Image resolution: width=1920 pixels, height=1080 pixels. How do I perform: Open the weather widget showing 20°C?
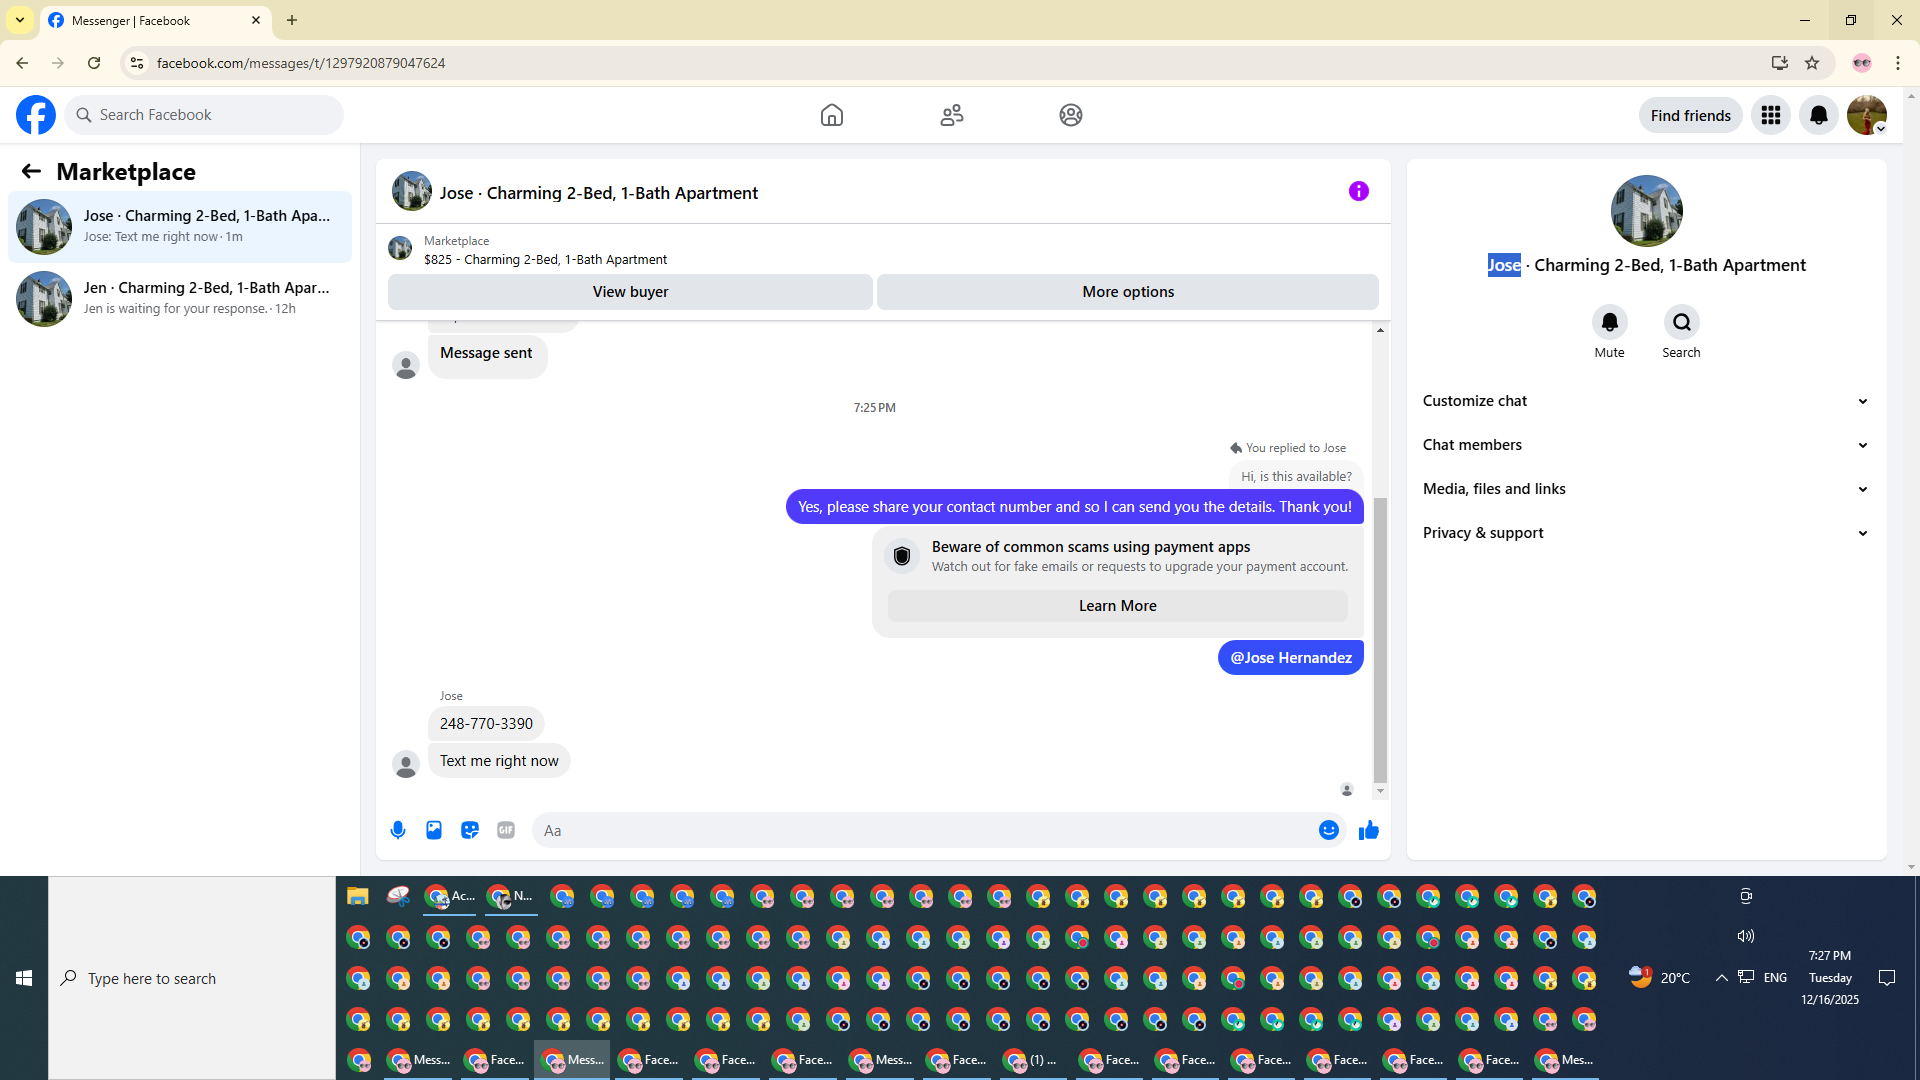click(1660, 978)
